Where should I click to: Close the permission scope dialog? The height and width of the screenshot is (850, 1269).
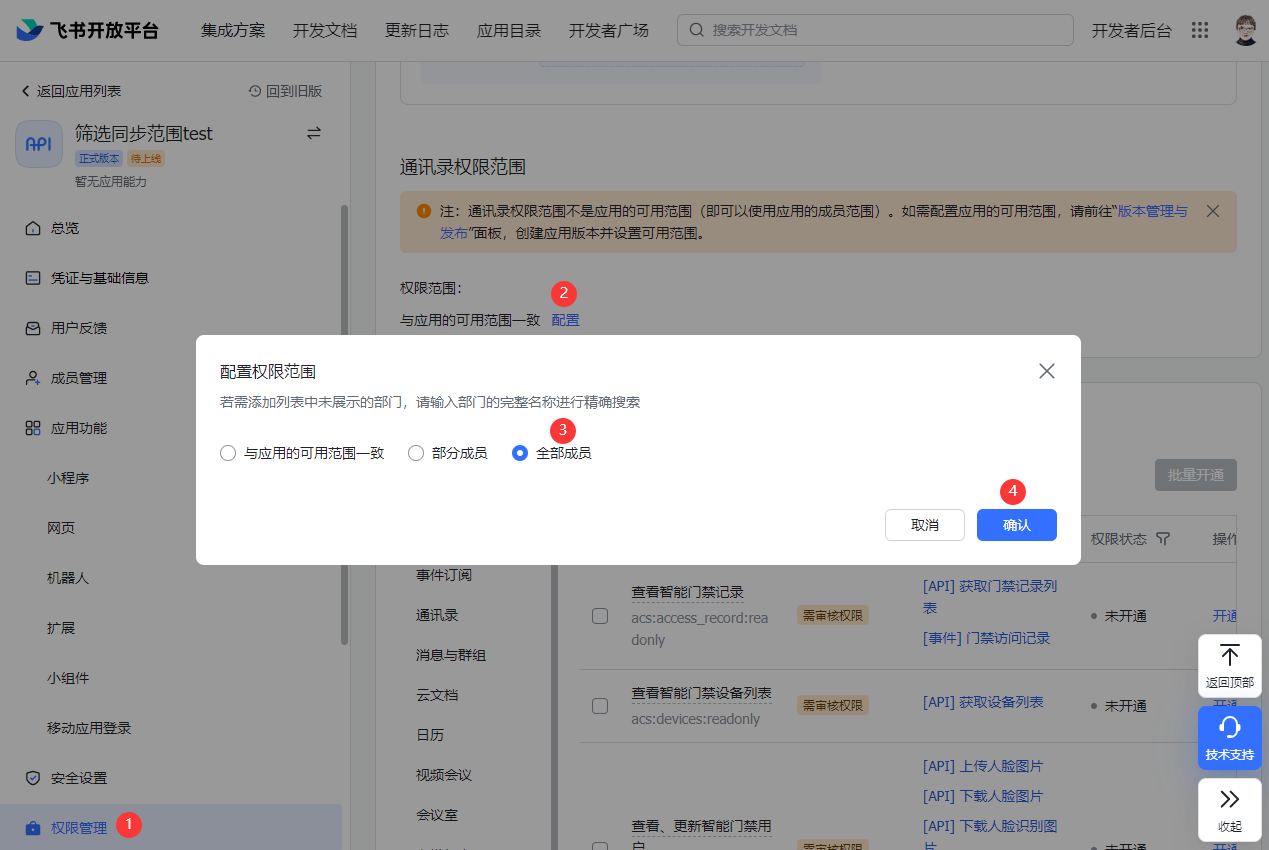(1047, 371)
